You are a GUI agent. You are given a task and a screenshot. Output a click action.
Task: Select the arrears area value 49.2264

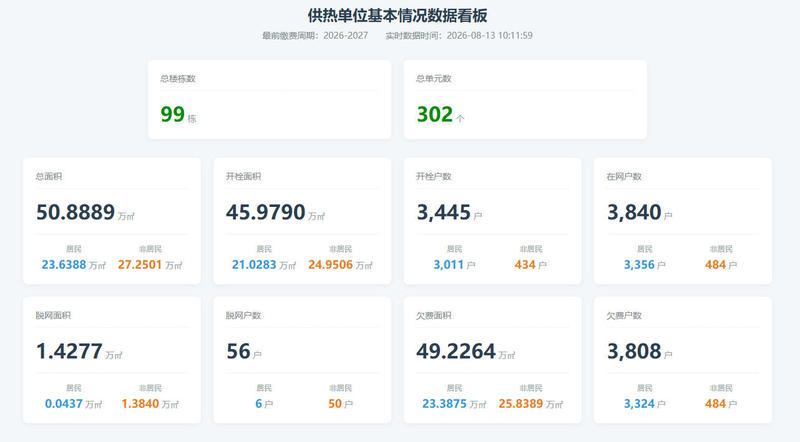tap(456, 352)
